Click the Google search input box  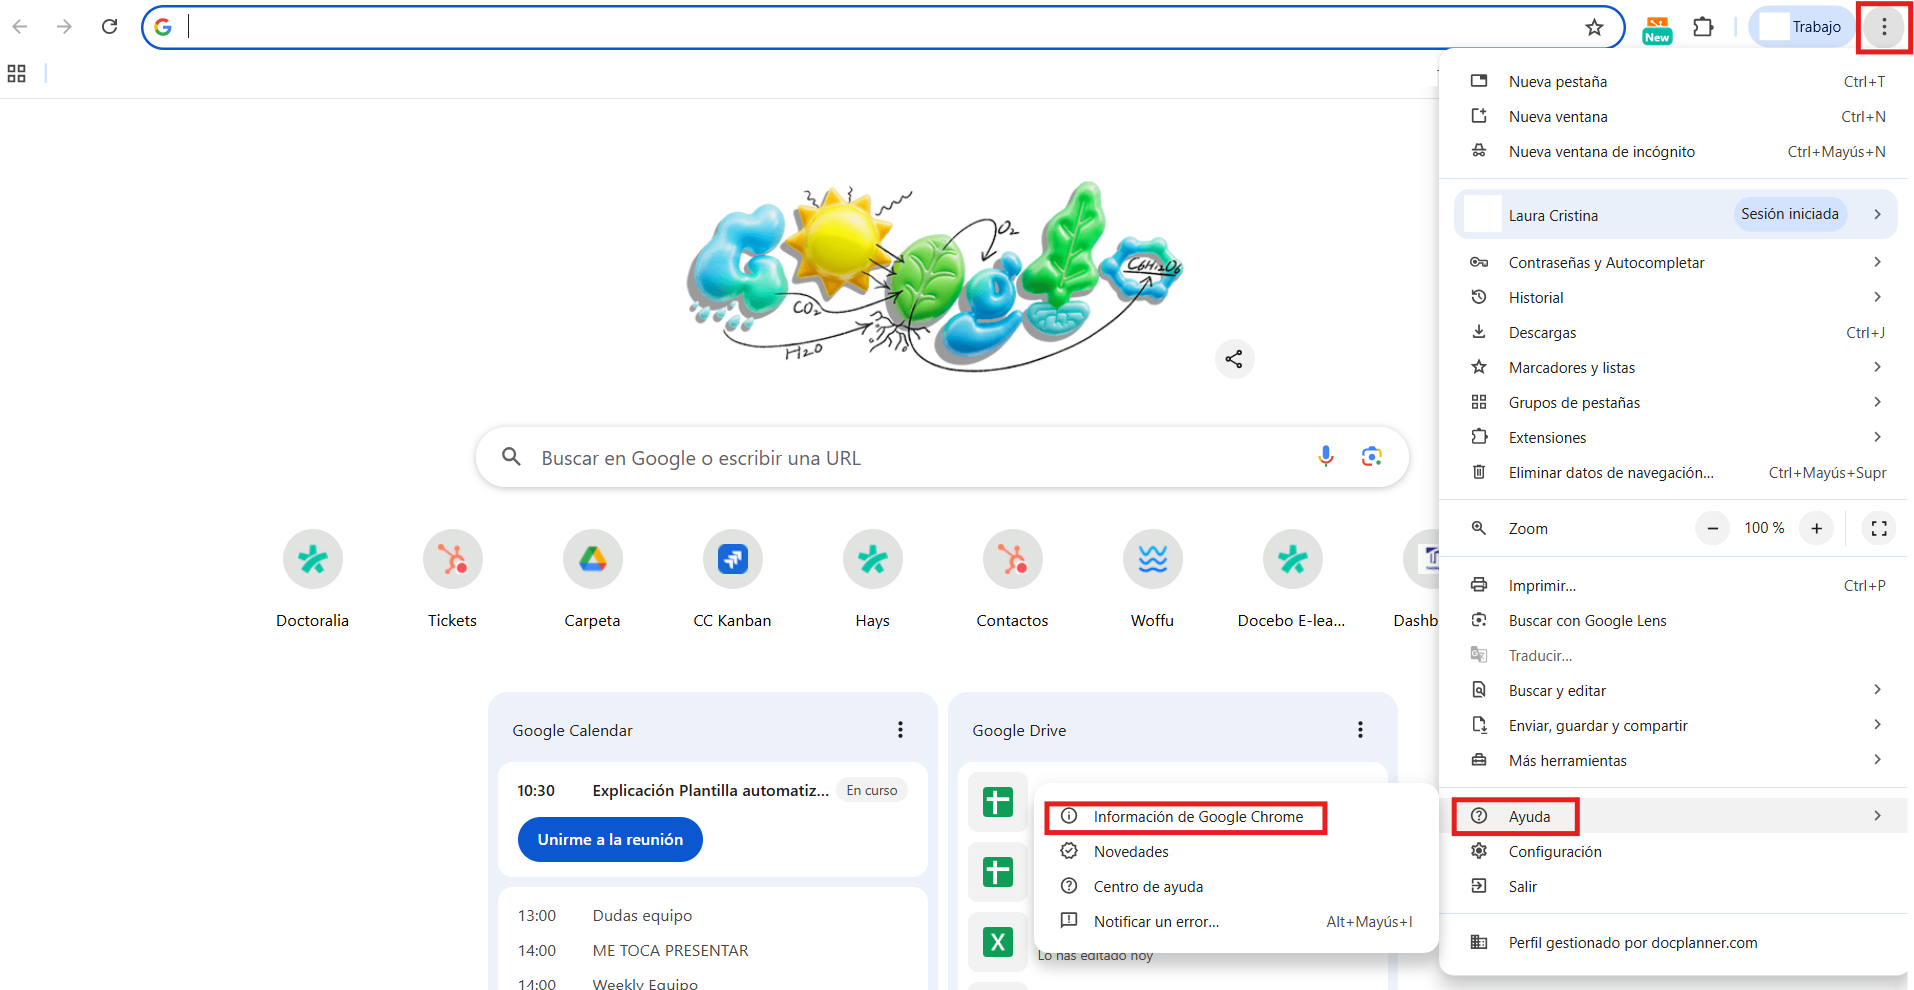[x=900, y=458]
